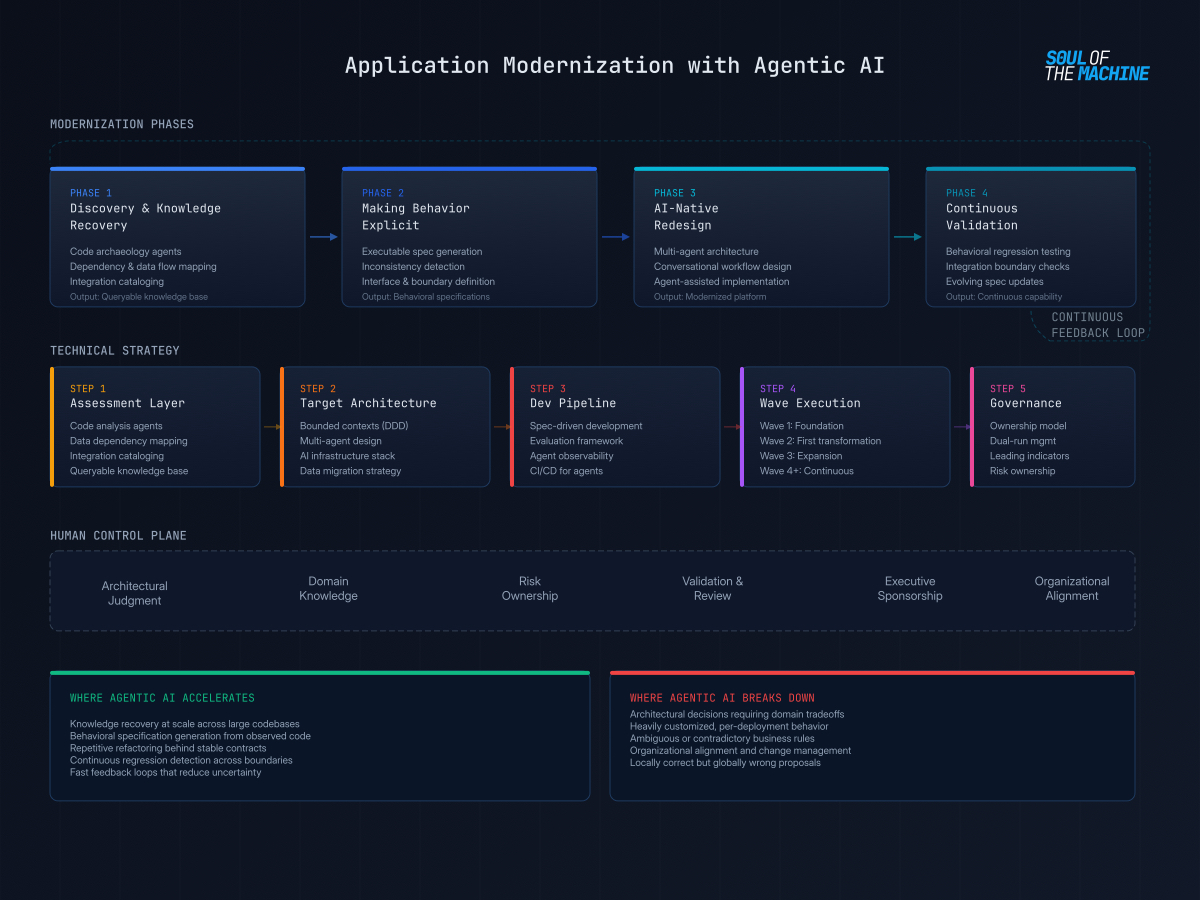
Task: Click 'Wave 3: Expansion' line
Action: tap(801, 456)
